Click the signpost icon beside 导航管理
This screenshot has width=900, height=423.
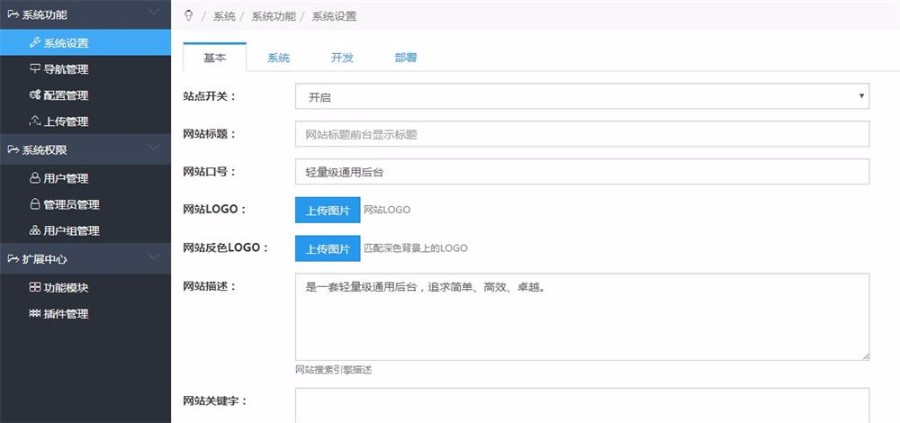(34, 69)
